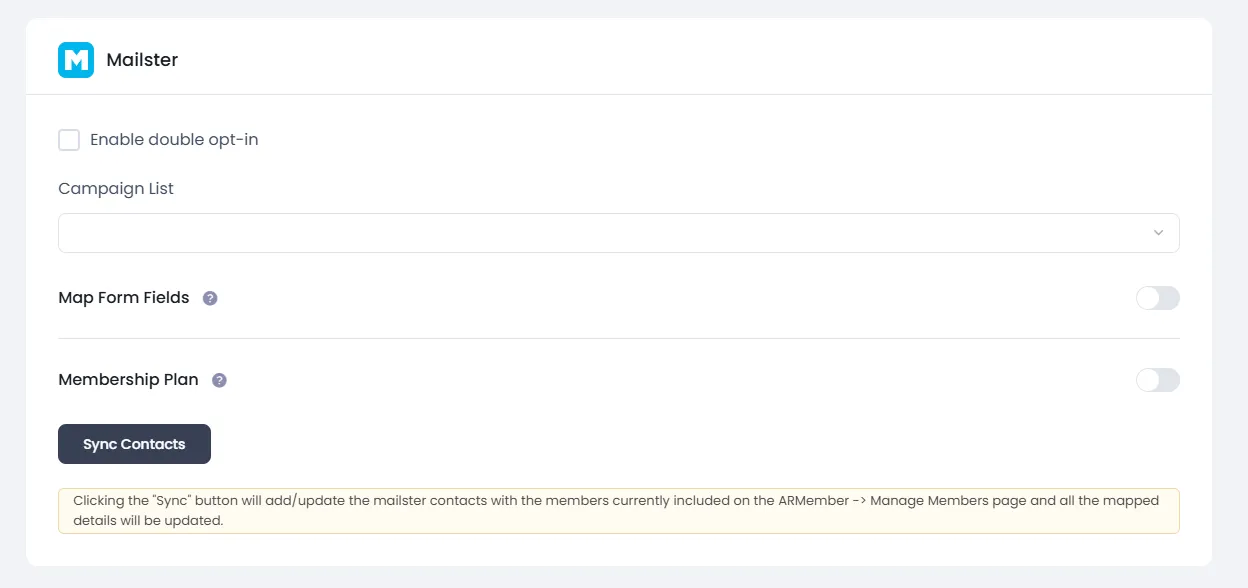
Task: Open the Campaign List dropdown
Action: pos(618,232)
